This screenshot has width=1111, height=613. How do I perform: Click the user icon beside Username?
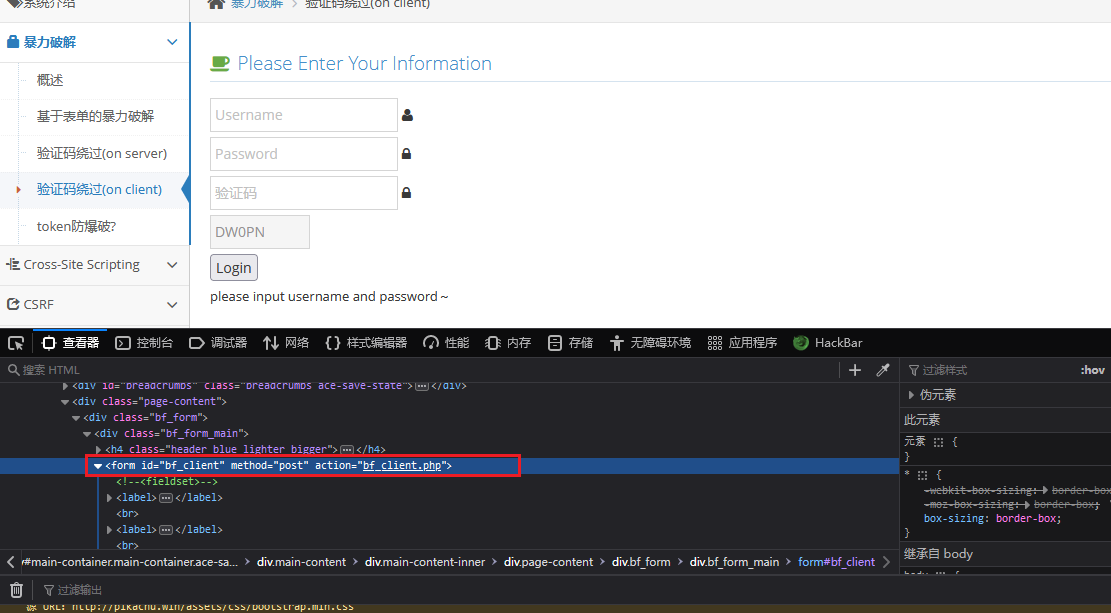407,115
